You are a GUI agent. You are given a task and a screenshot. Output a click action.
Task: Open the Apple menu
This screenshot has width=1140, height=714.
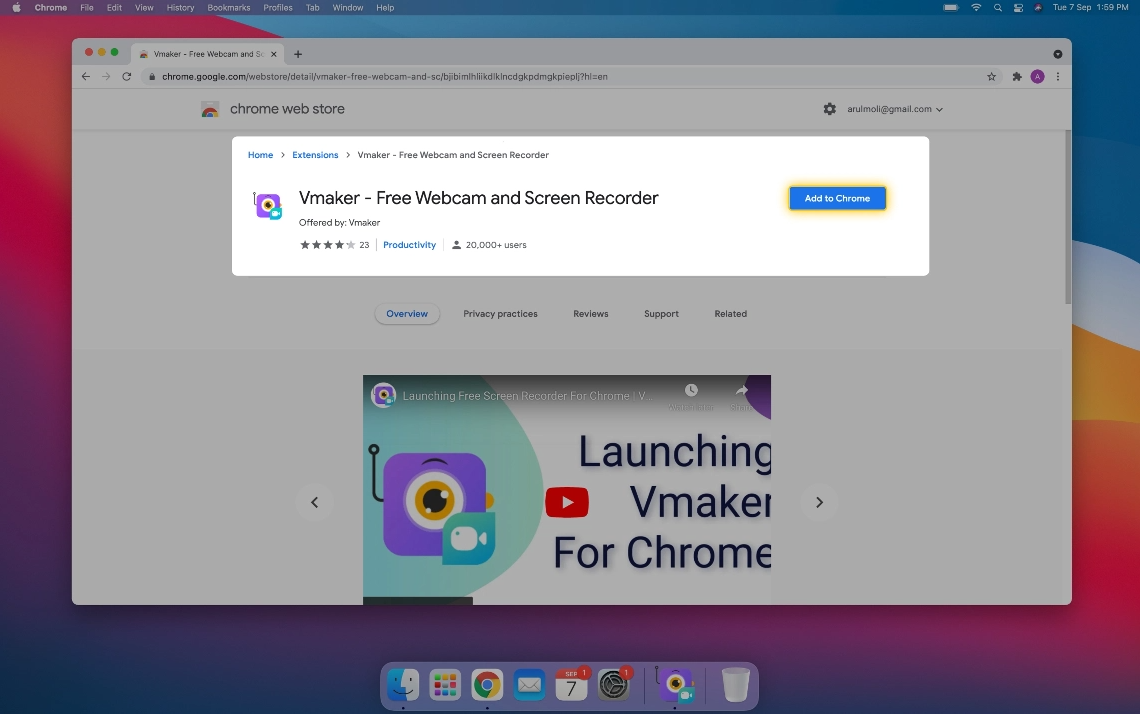coord(16,7)
